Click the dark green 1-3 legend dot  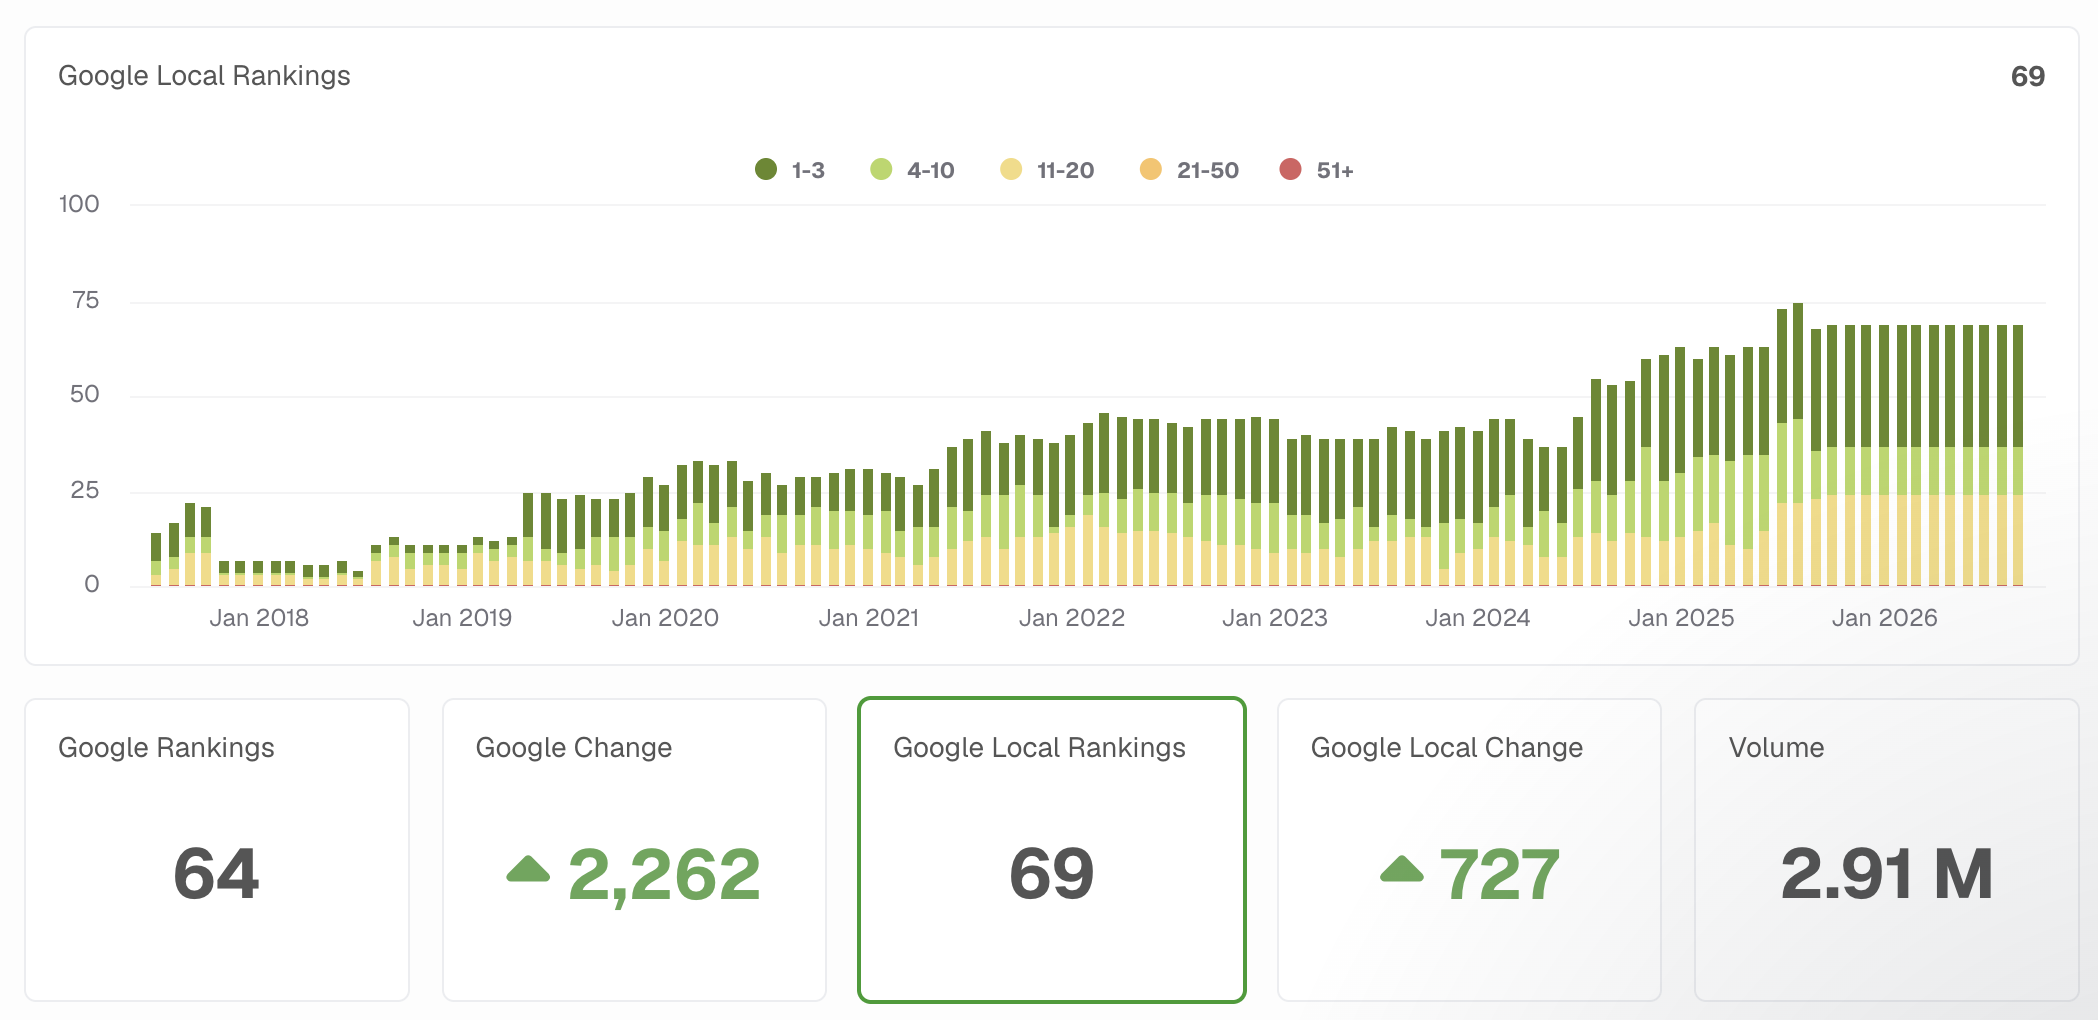pyautogui.click(x=766, y=169)
